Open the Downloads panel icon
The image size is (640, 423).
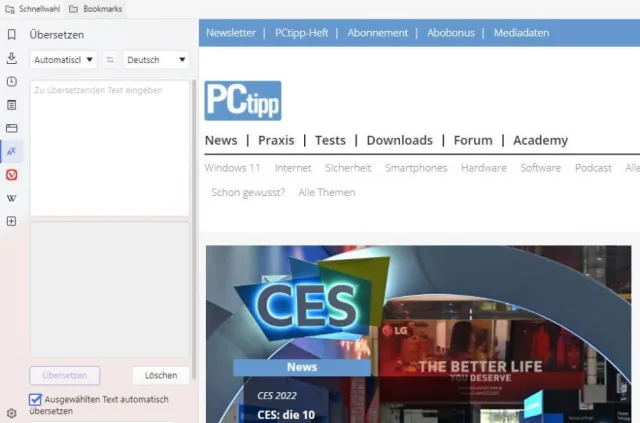(x=11, y=58)
